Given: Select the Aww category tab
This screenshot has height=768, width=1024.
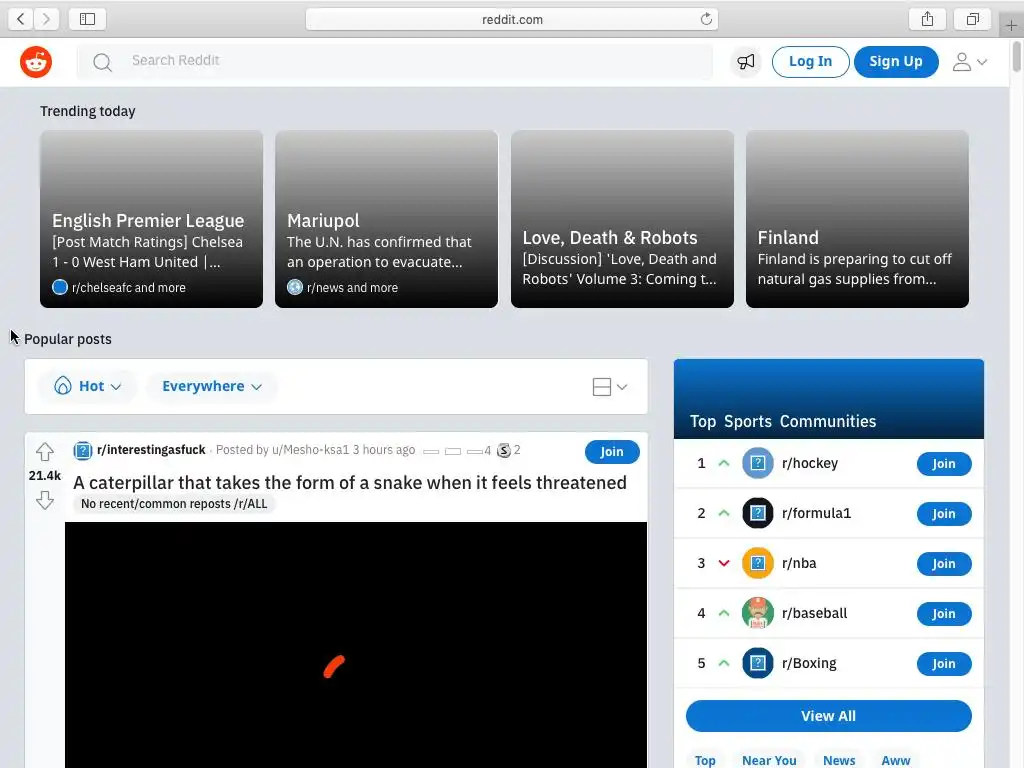Looking at the screenshot, I should 895,760.
